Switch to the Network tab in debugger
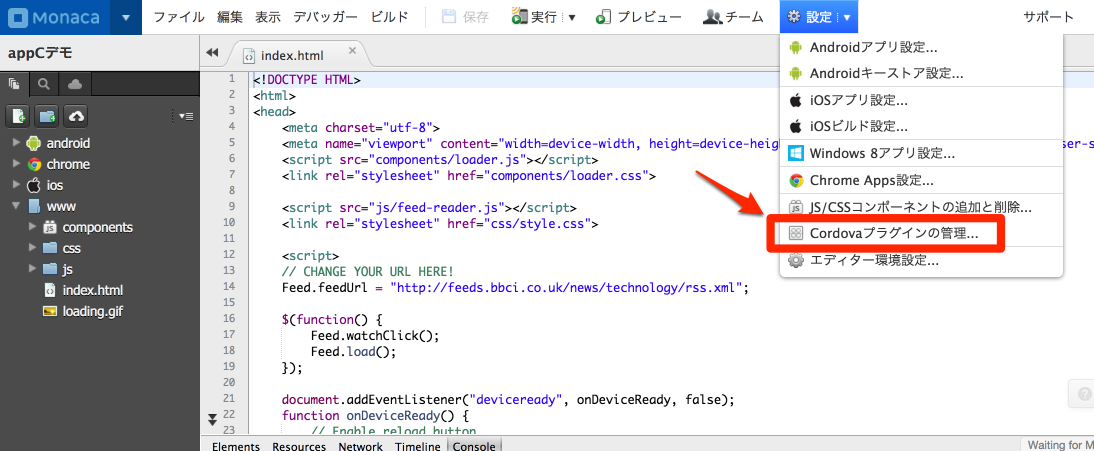1094x451 pixels. (x=360, y=446)
